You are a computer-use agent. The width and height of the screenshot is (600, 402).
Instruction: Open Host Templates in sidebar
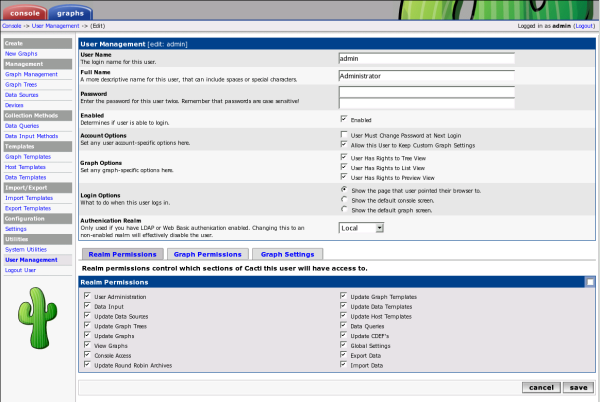[x=25, y=167]
